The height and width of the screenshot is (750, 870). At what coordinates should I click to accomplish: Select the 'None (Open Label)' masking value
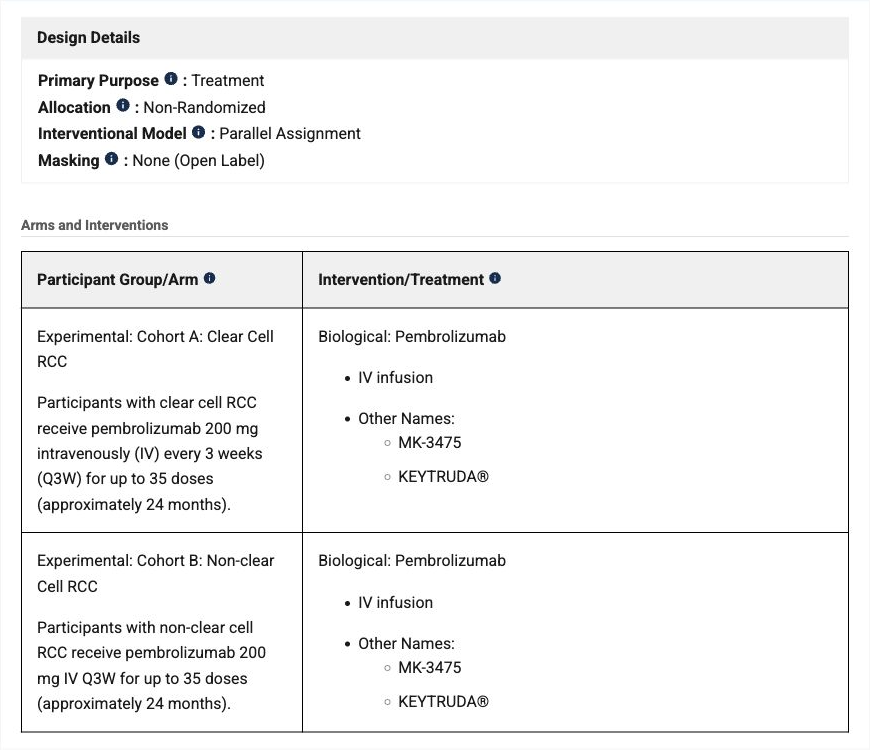[198, 161]
